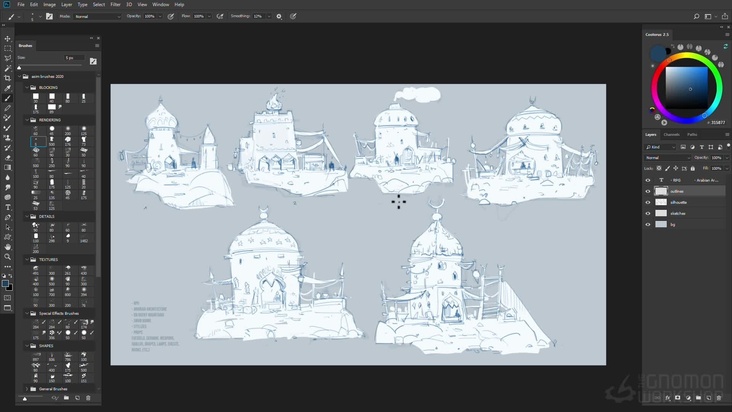The height and width of the screenshot is (412, 732).
Task: Open brush settings panel from options bar
Action: pos(49,16)
